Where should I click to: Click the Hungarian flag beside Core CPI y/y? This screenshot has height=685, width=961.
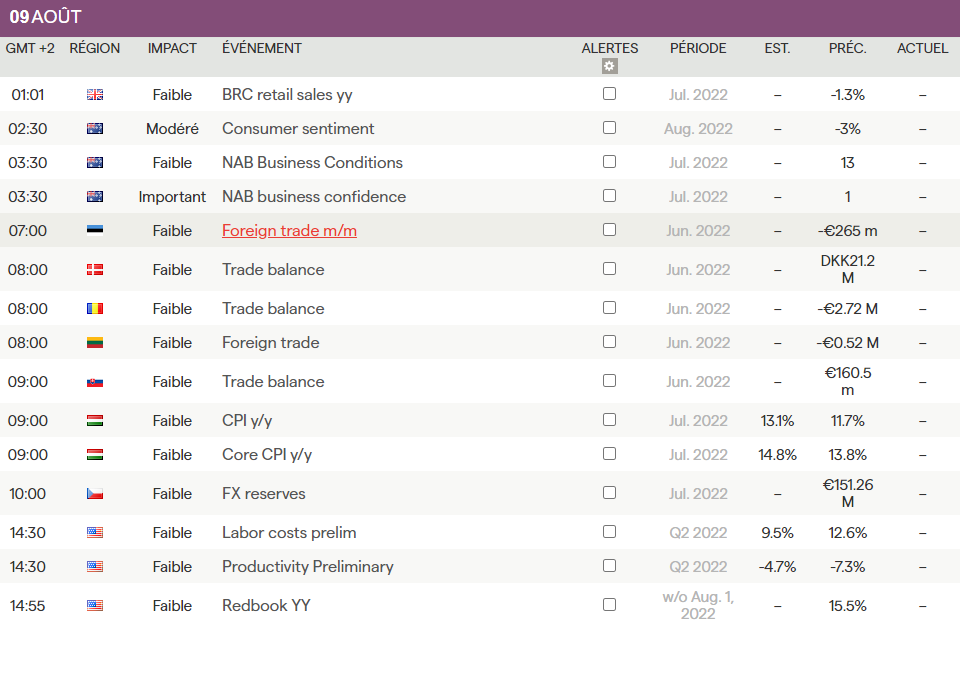point(95,455)
